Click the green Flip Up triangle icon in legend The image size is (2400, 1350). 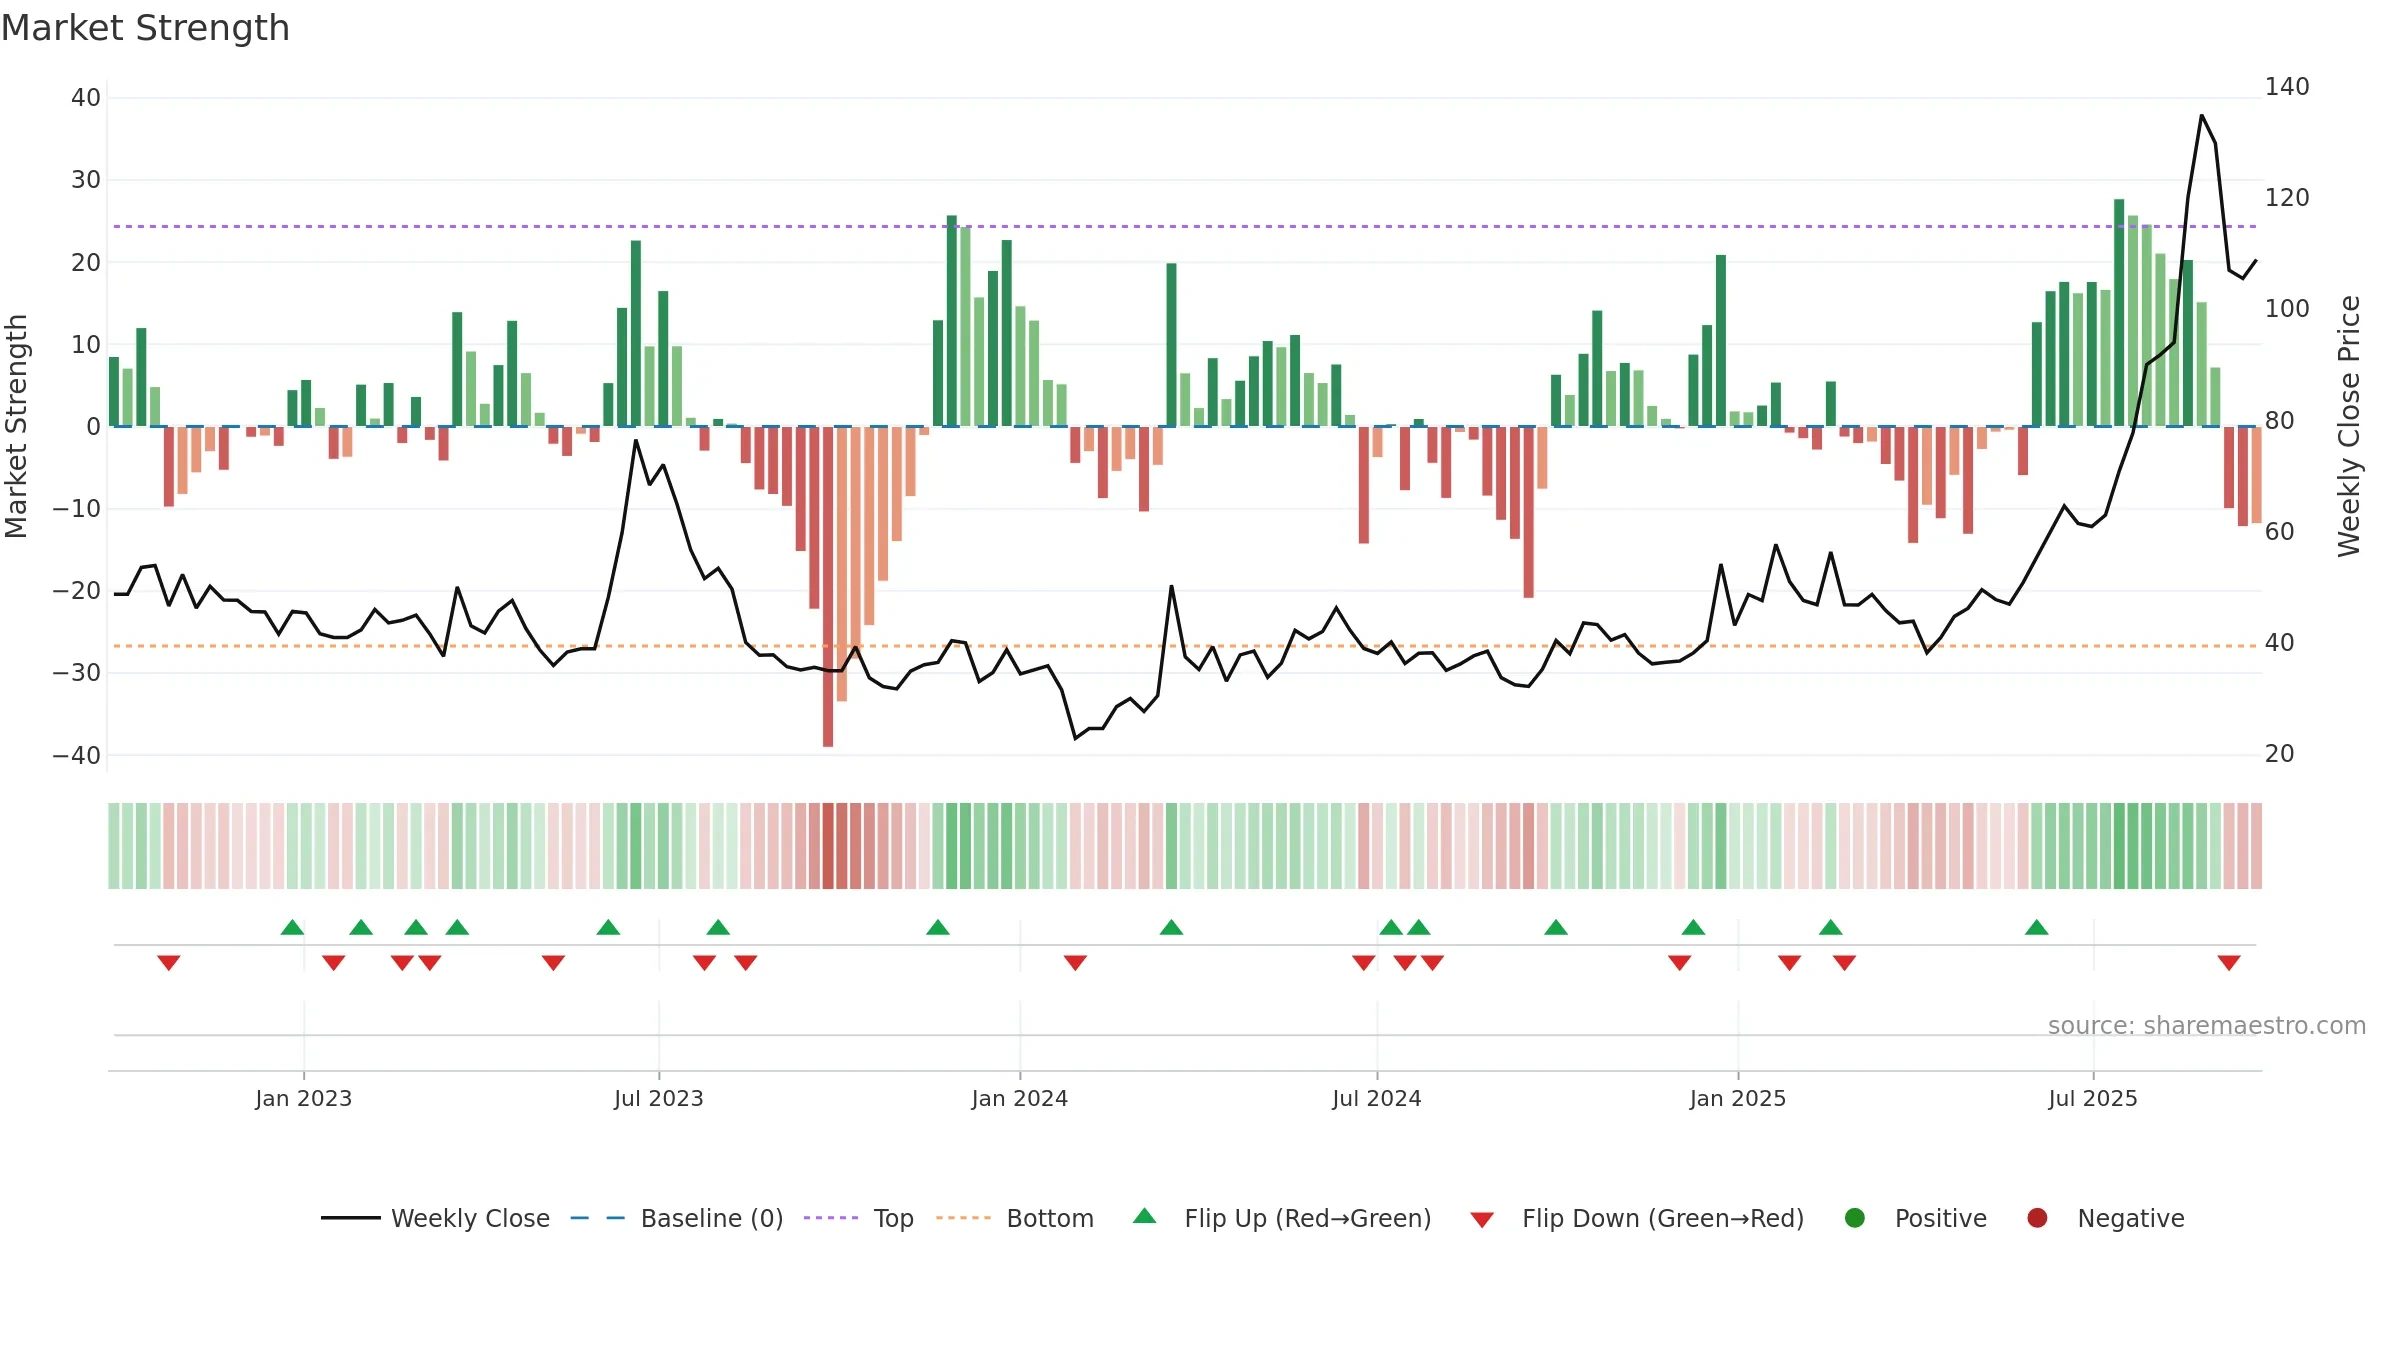point(1145,1216)
